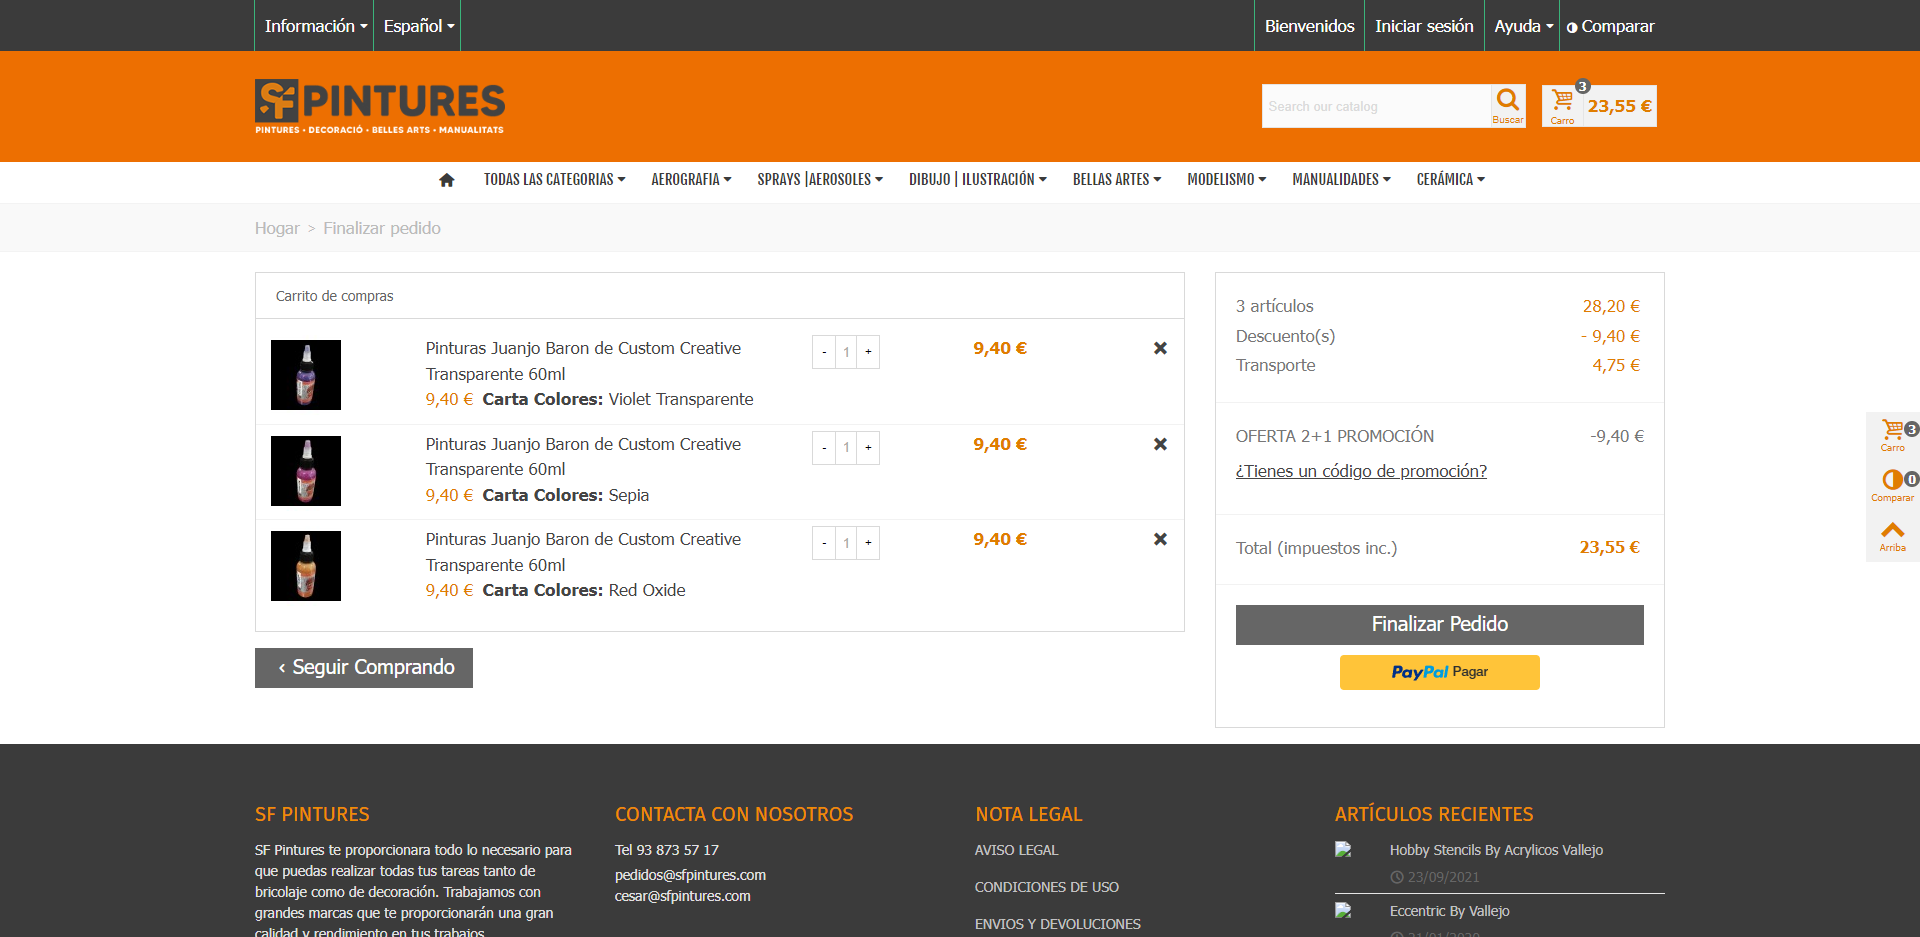This screenshot has height=937, width=1920.
Task: Open the Información dropdown
Action: coord(315,26)
